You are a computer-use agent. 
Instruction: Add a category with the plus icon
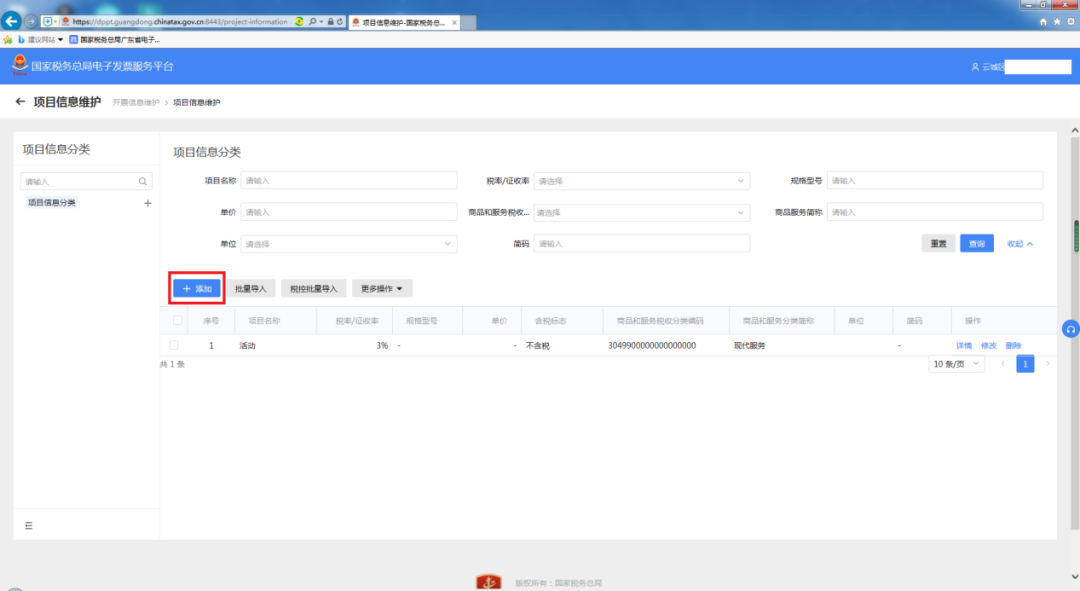[x=147, y=203]
